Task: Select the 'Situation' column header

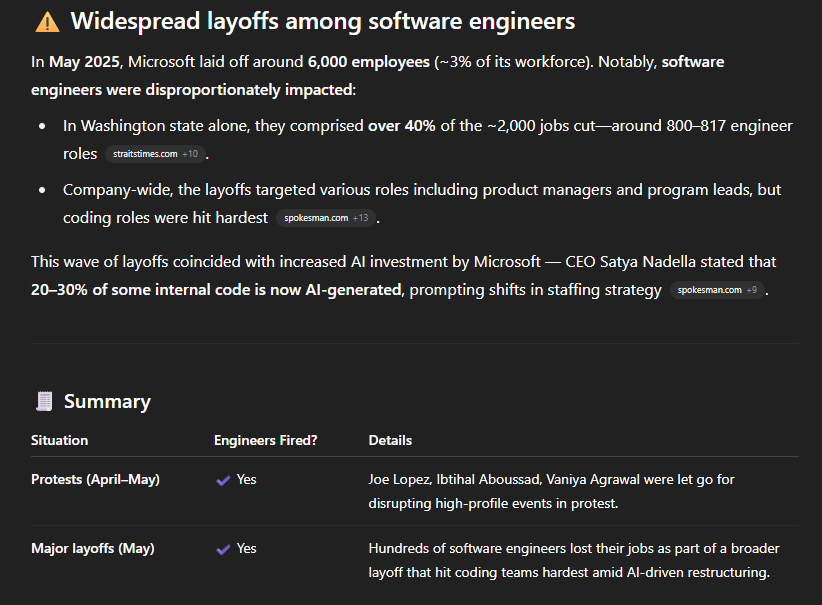Action: pos(59,440)
